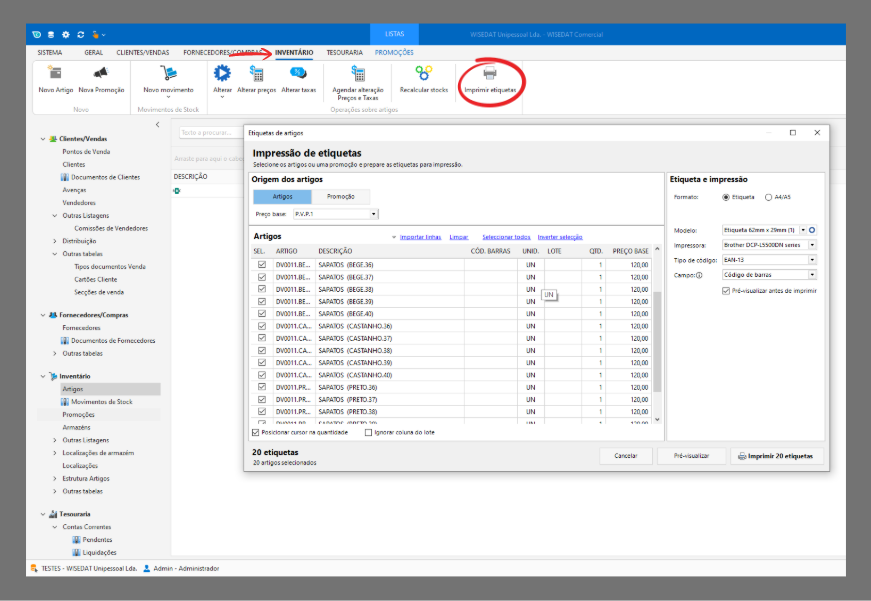Image resolution: width=871 pixels, height=601 pixels.
Task: Click Imprimir 20 etiquetas button
Action: (777, 456)
